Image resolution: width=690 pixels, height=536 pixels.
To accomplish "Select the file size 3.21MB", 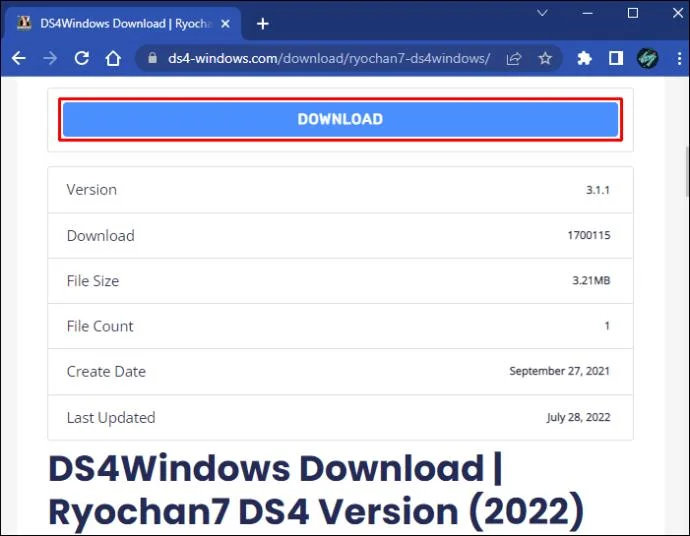I will coord(591,280).
